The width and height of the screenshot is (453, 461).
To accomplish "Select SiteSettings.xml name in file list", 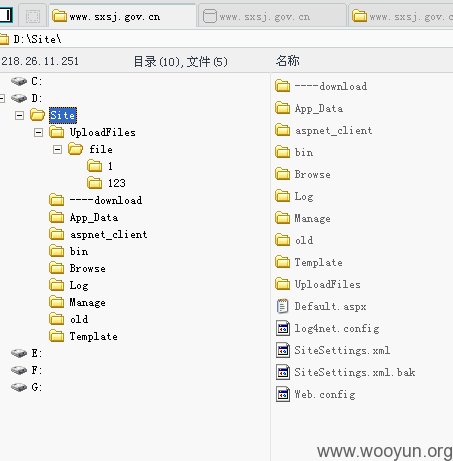I will click(342, 351).
